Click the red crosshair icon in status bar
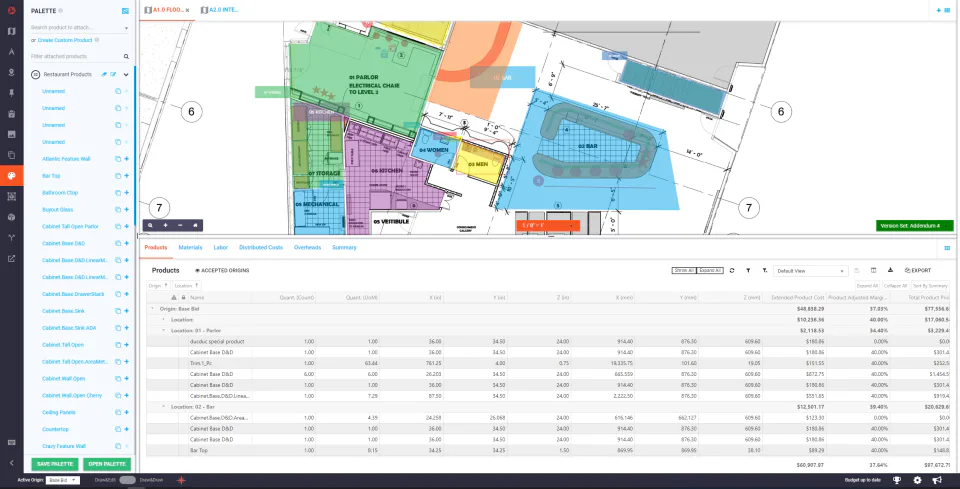Viewport: 960px width, 489px height. 181,480
